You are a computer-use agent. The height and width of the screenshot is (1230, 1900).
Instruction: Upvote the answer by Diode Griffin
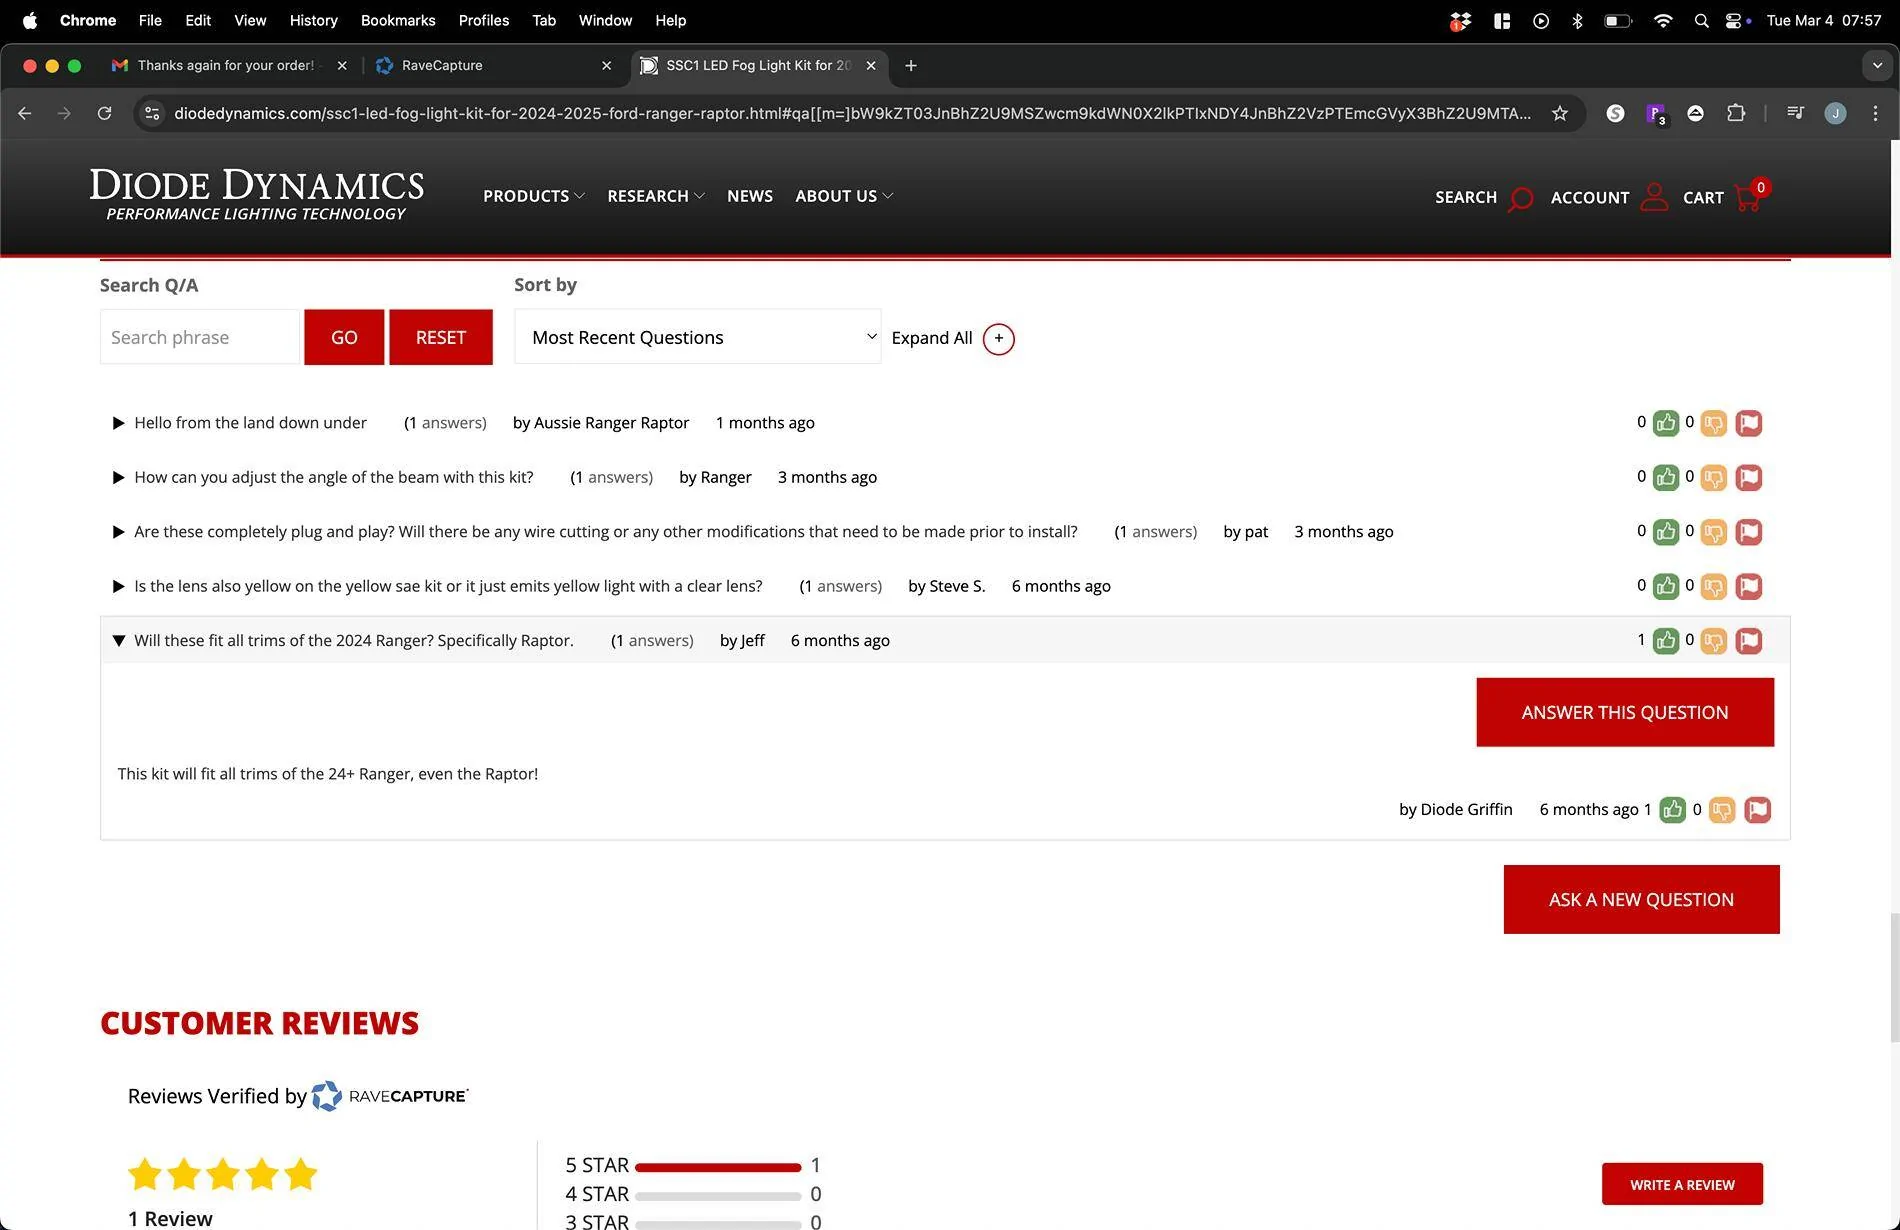click(1672, 810)
